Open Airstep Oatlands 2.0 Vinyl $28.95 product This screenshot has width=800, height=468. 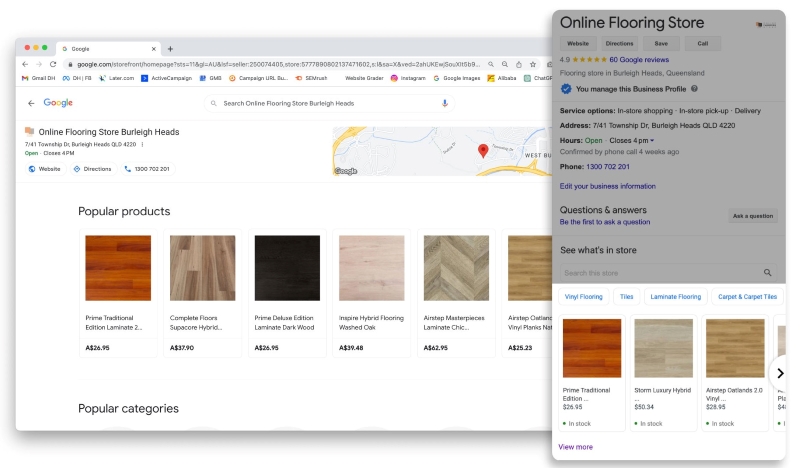click(x=735, y=373)
